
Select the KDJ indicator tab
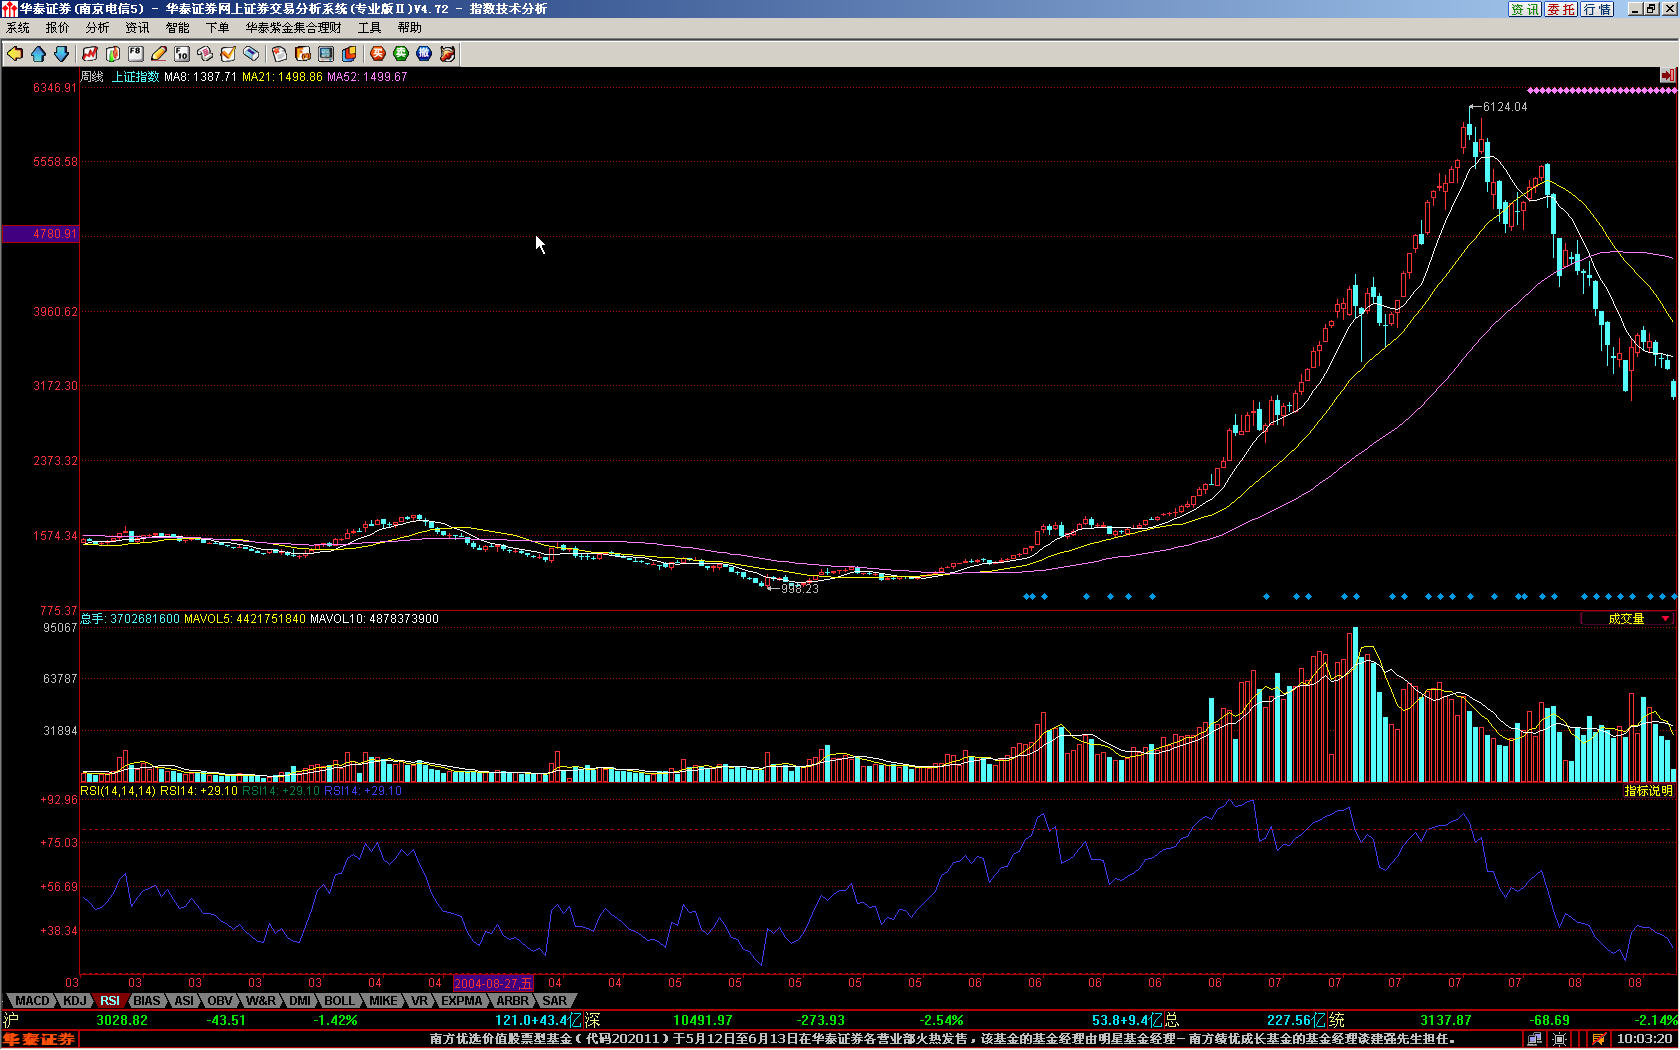pos(75,1001)
